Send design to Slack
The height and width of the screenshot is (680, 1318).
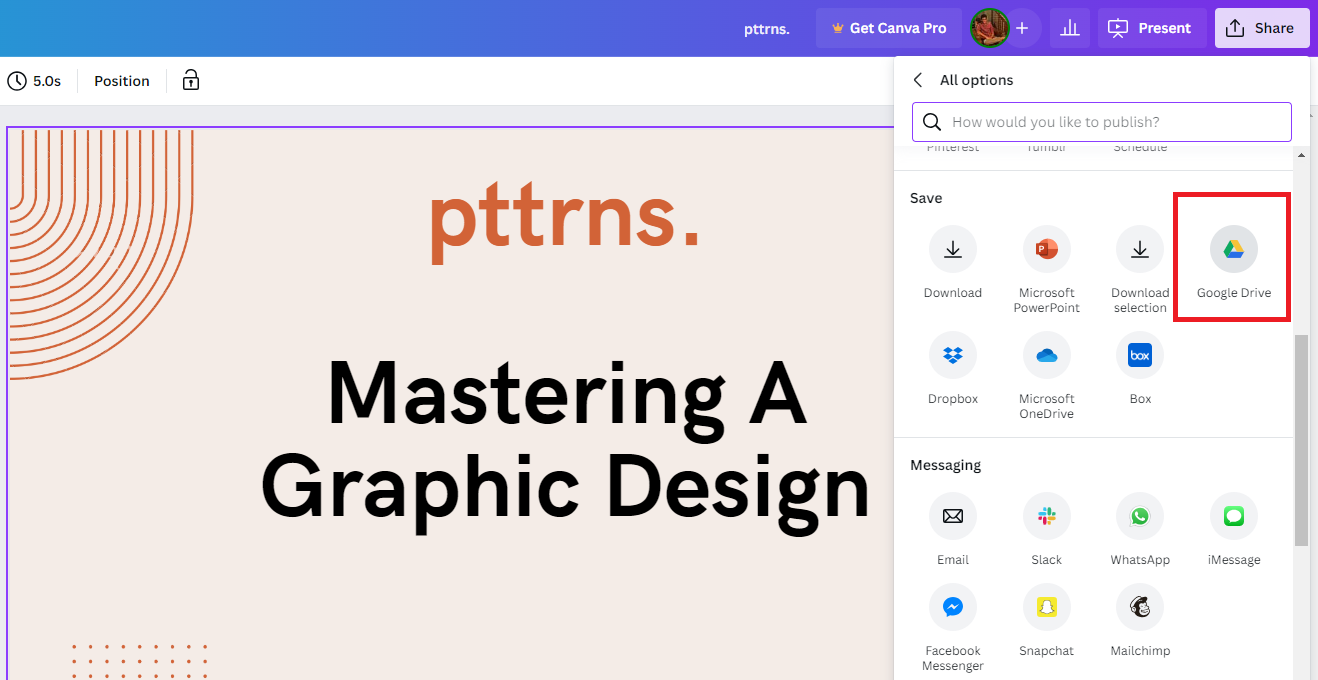1046,517
